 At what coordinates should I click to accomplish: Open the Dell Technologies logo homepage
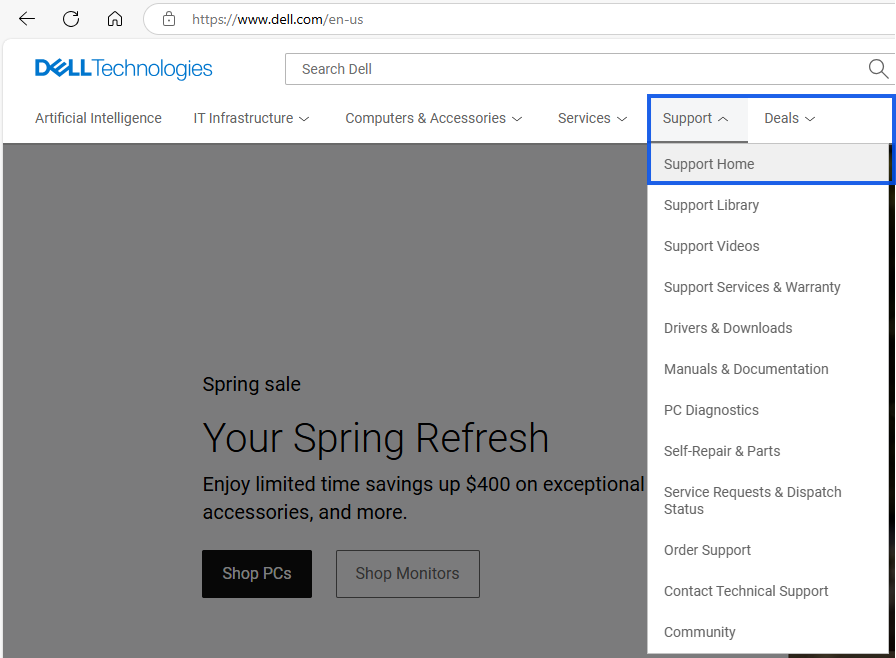pos(122,68)
